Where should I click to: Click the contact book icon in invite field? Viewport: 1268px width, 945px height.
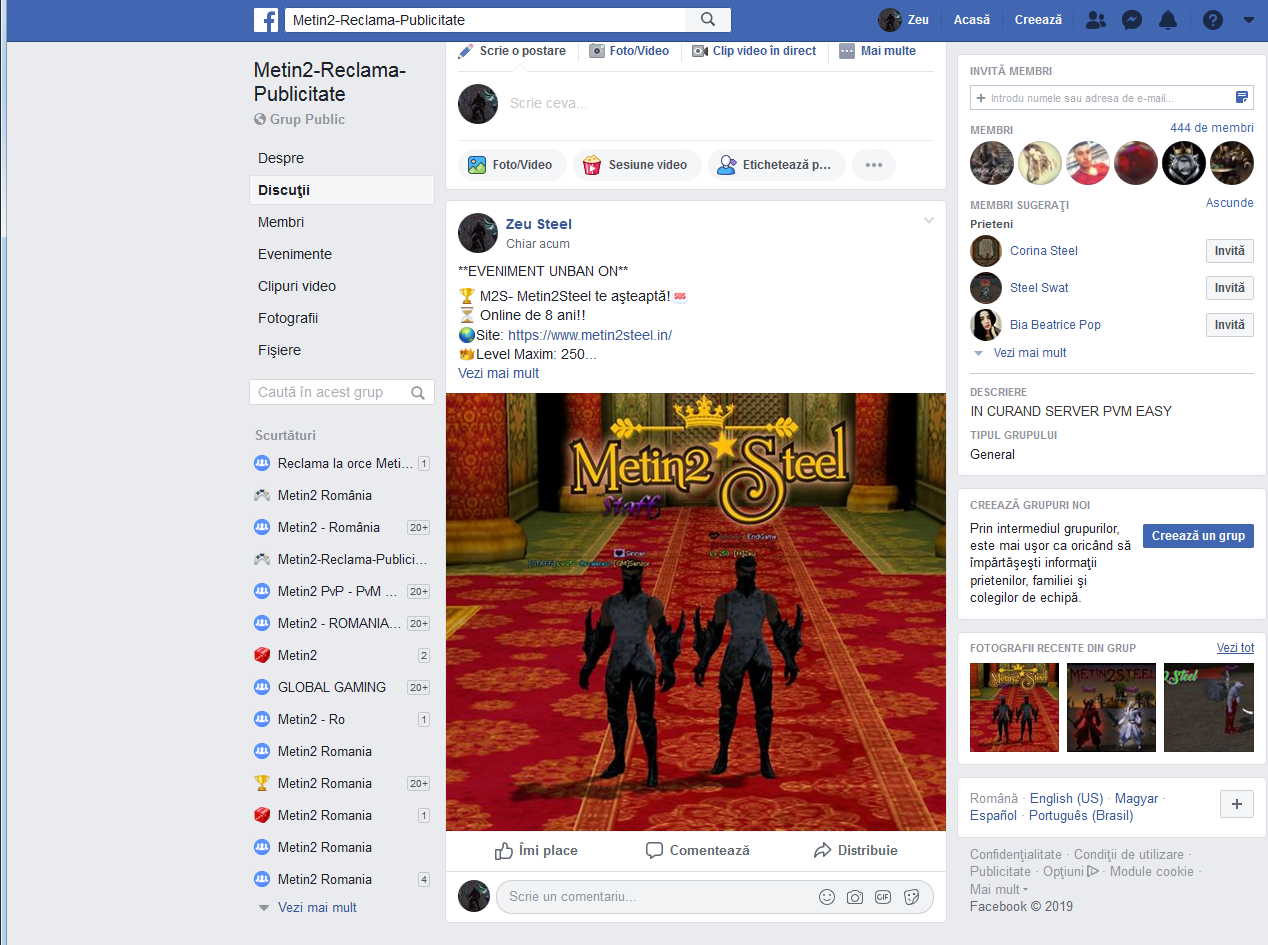click(x=1242, y=98)
